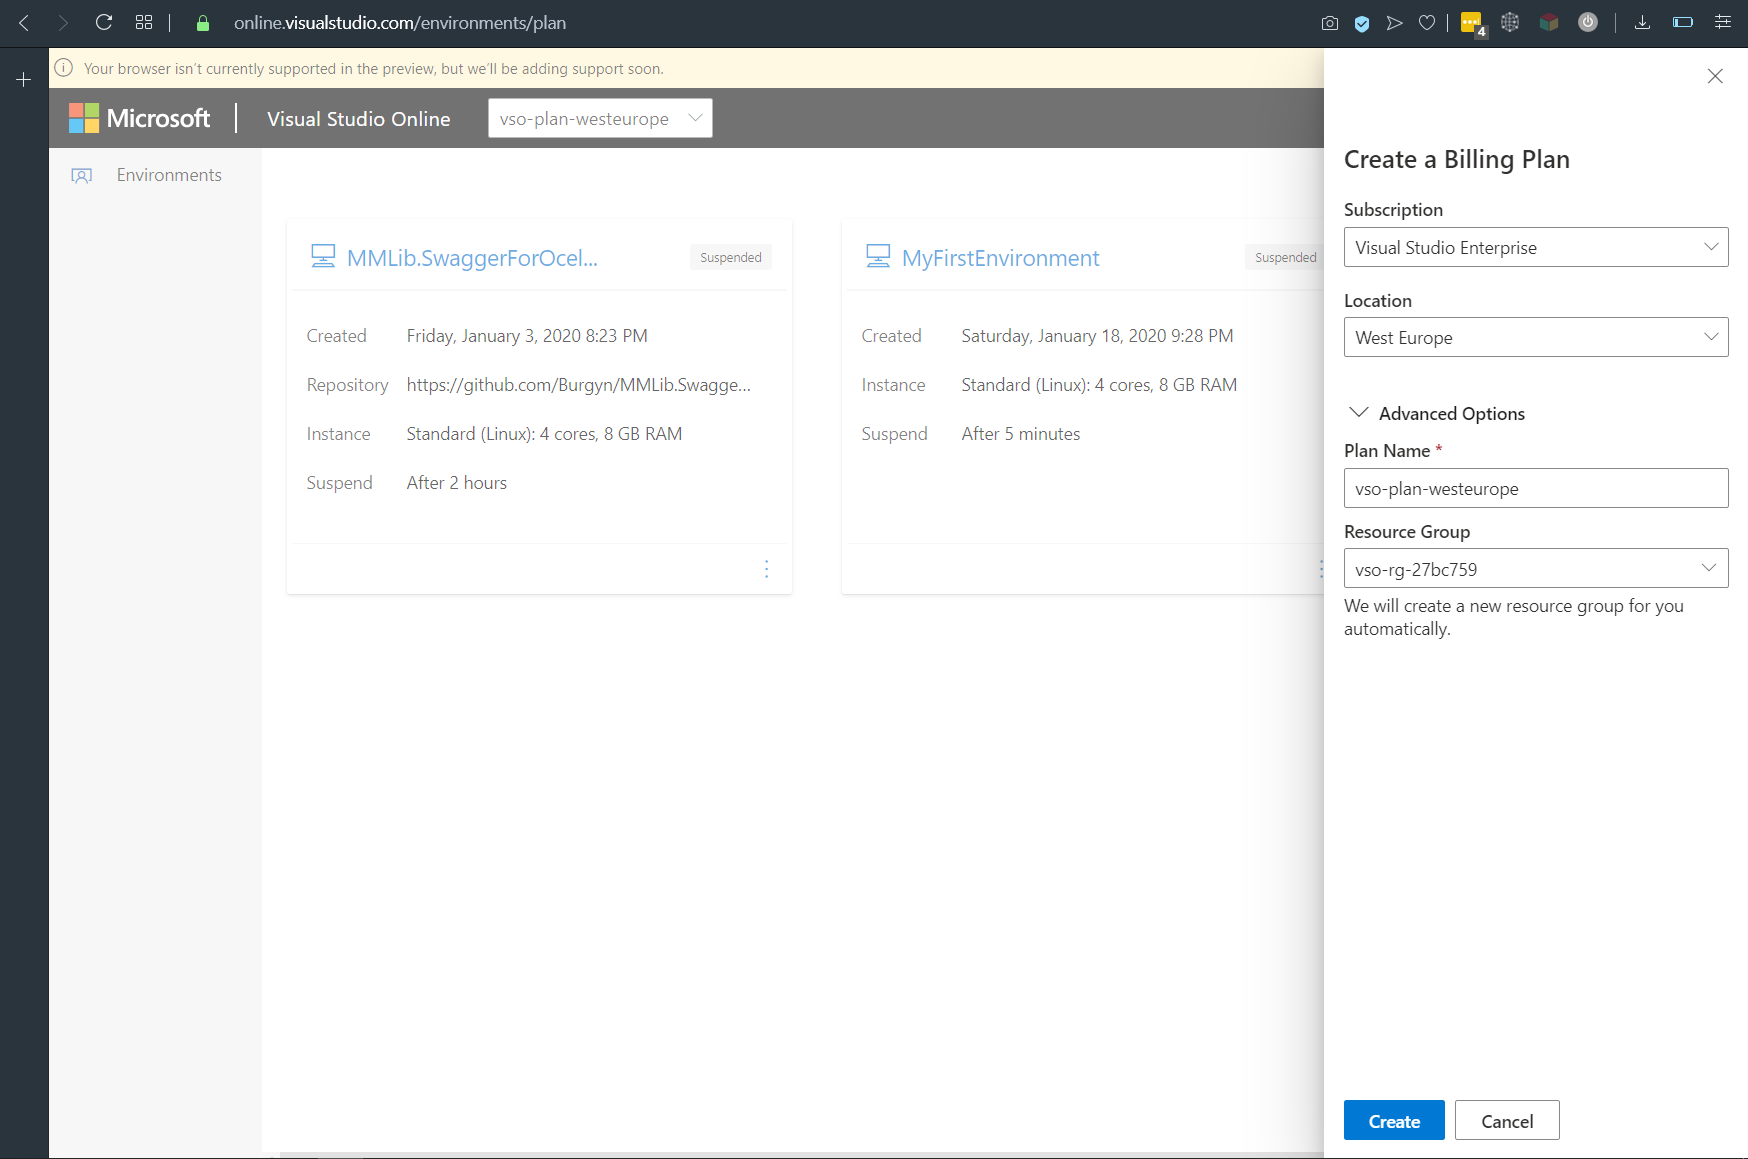Click the cube extension icon
This screenshot has height=1159, width=1748.
point(1549,22)
